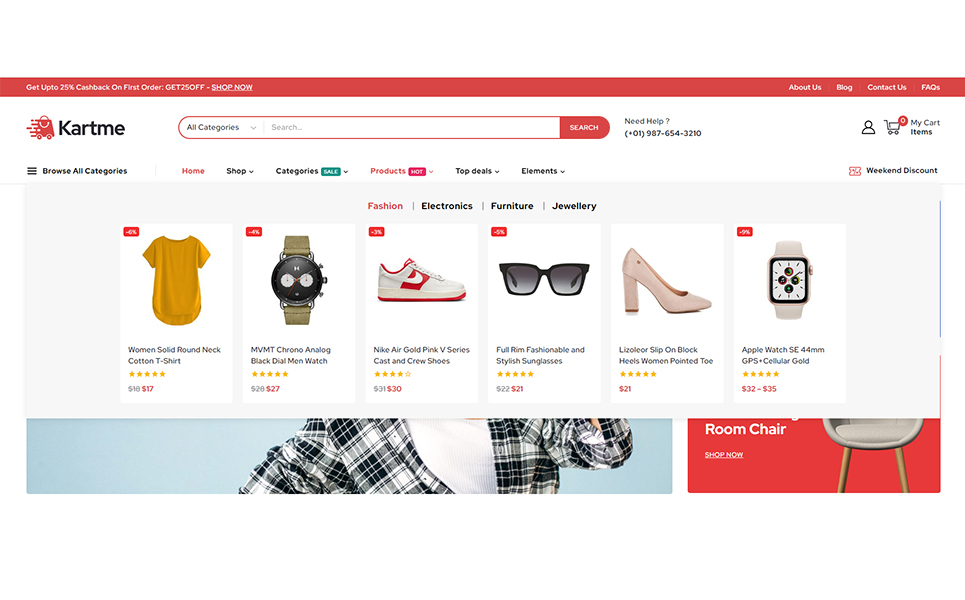The image size is (965, 600).
Task: Click the Kartme logo icon
Action: click(x=40, y=127)
